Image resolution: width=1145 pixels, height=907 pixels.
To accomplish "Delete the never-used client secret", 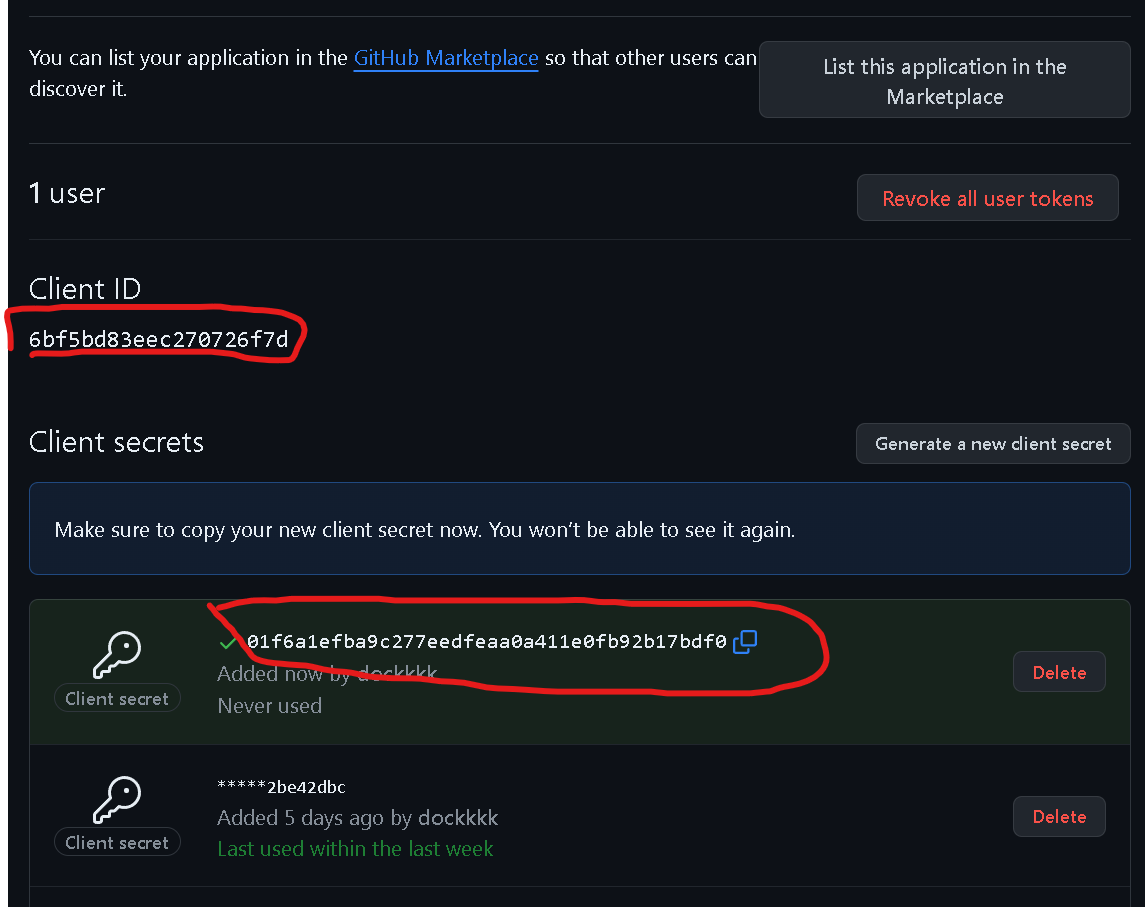I will tap(1059, 672).
